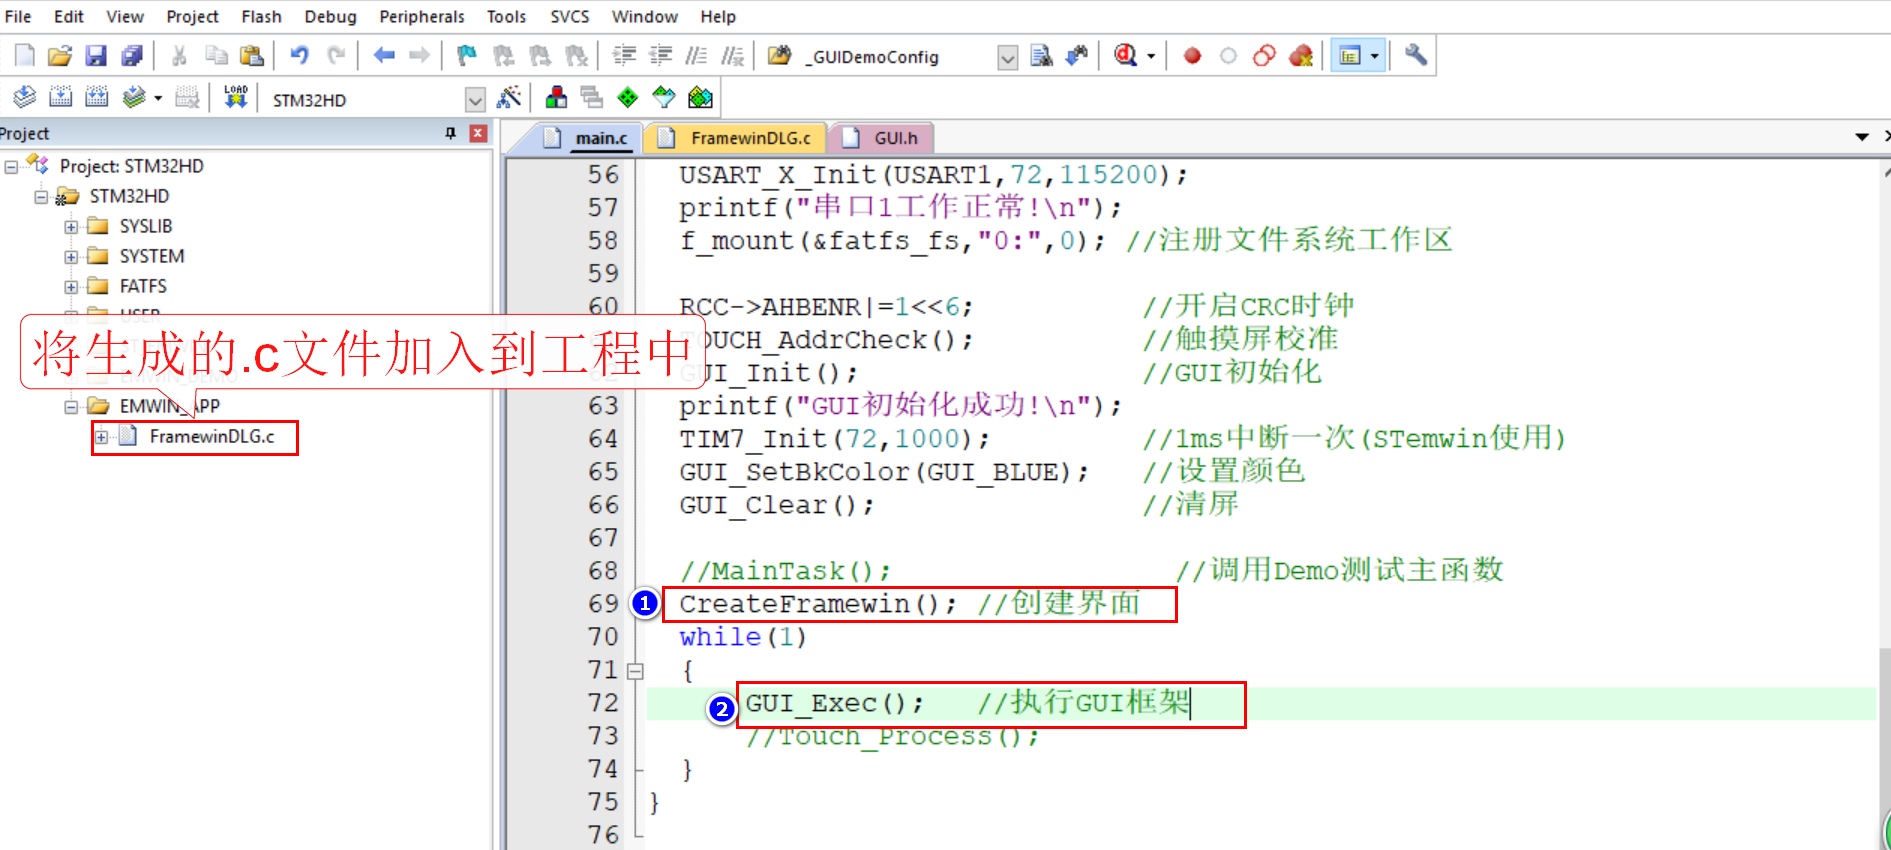Comment out selection with the toolbar icon
Viewport: 1891px width, 850px height.
coord(696,56)
